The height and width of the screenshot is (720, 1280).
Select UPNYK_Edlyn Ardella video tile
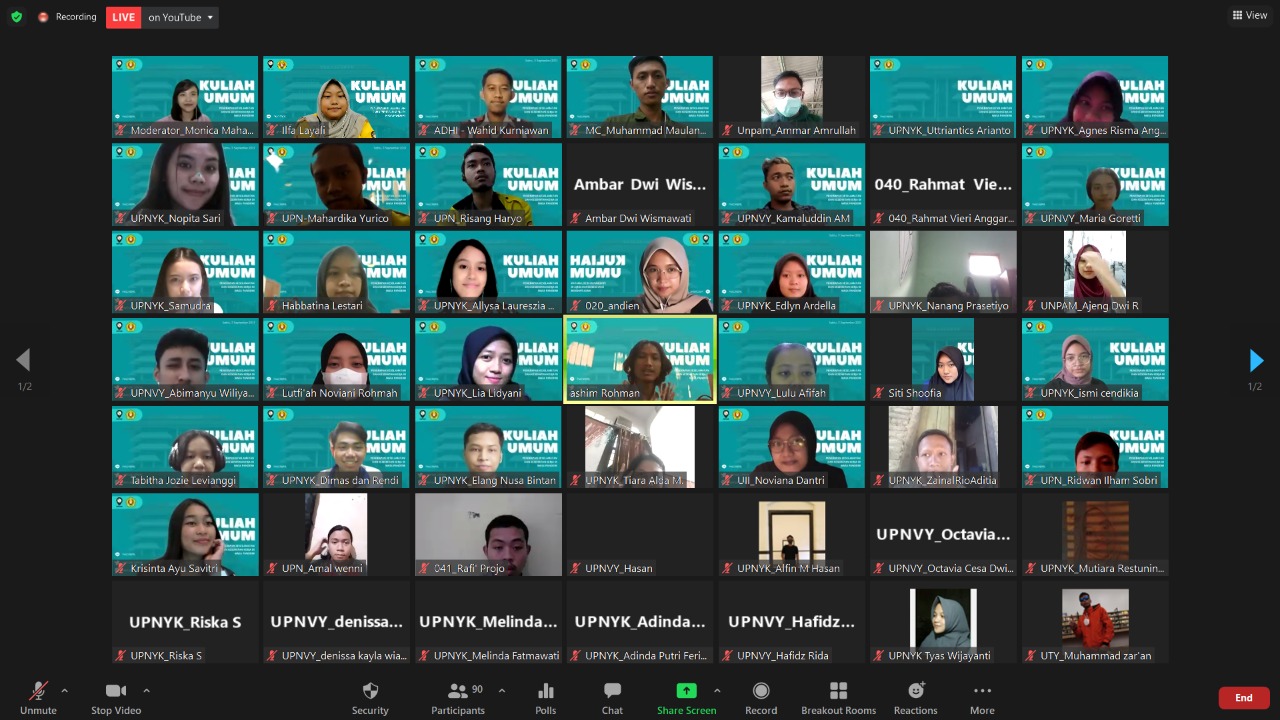tap(791, 272)
